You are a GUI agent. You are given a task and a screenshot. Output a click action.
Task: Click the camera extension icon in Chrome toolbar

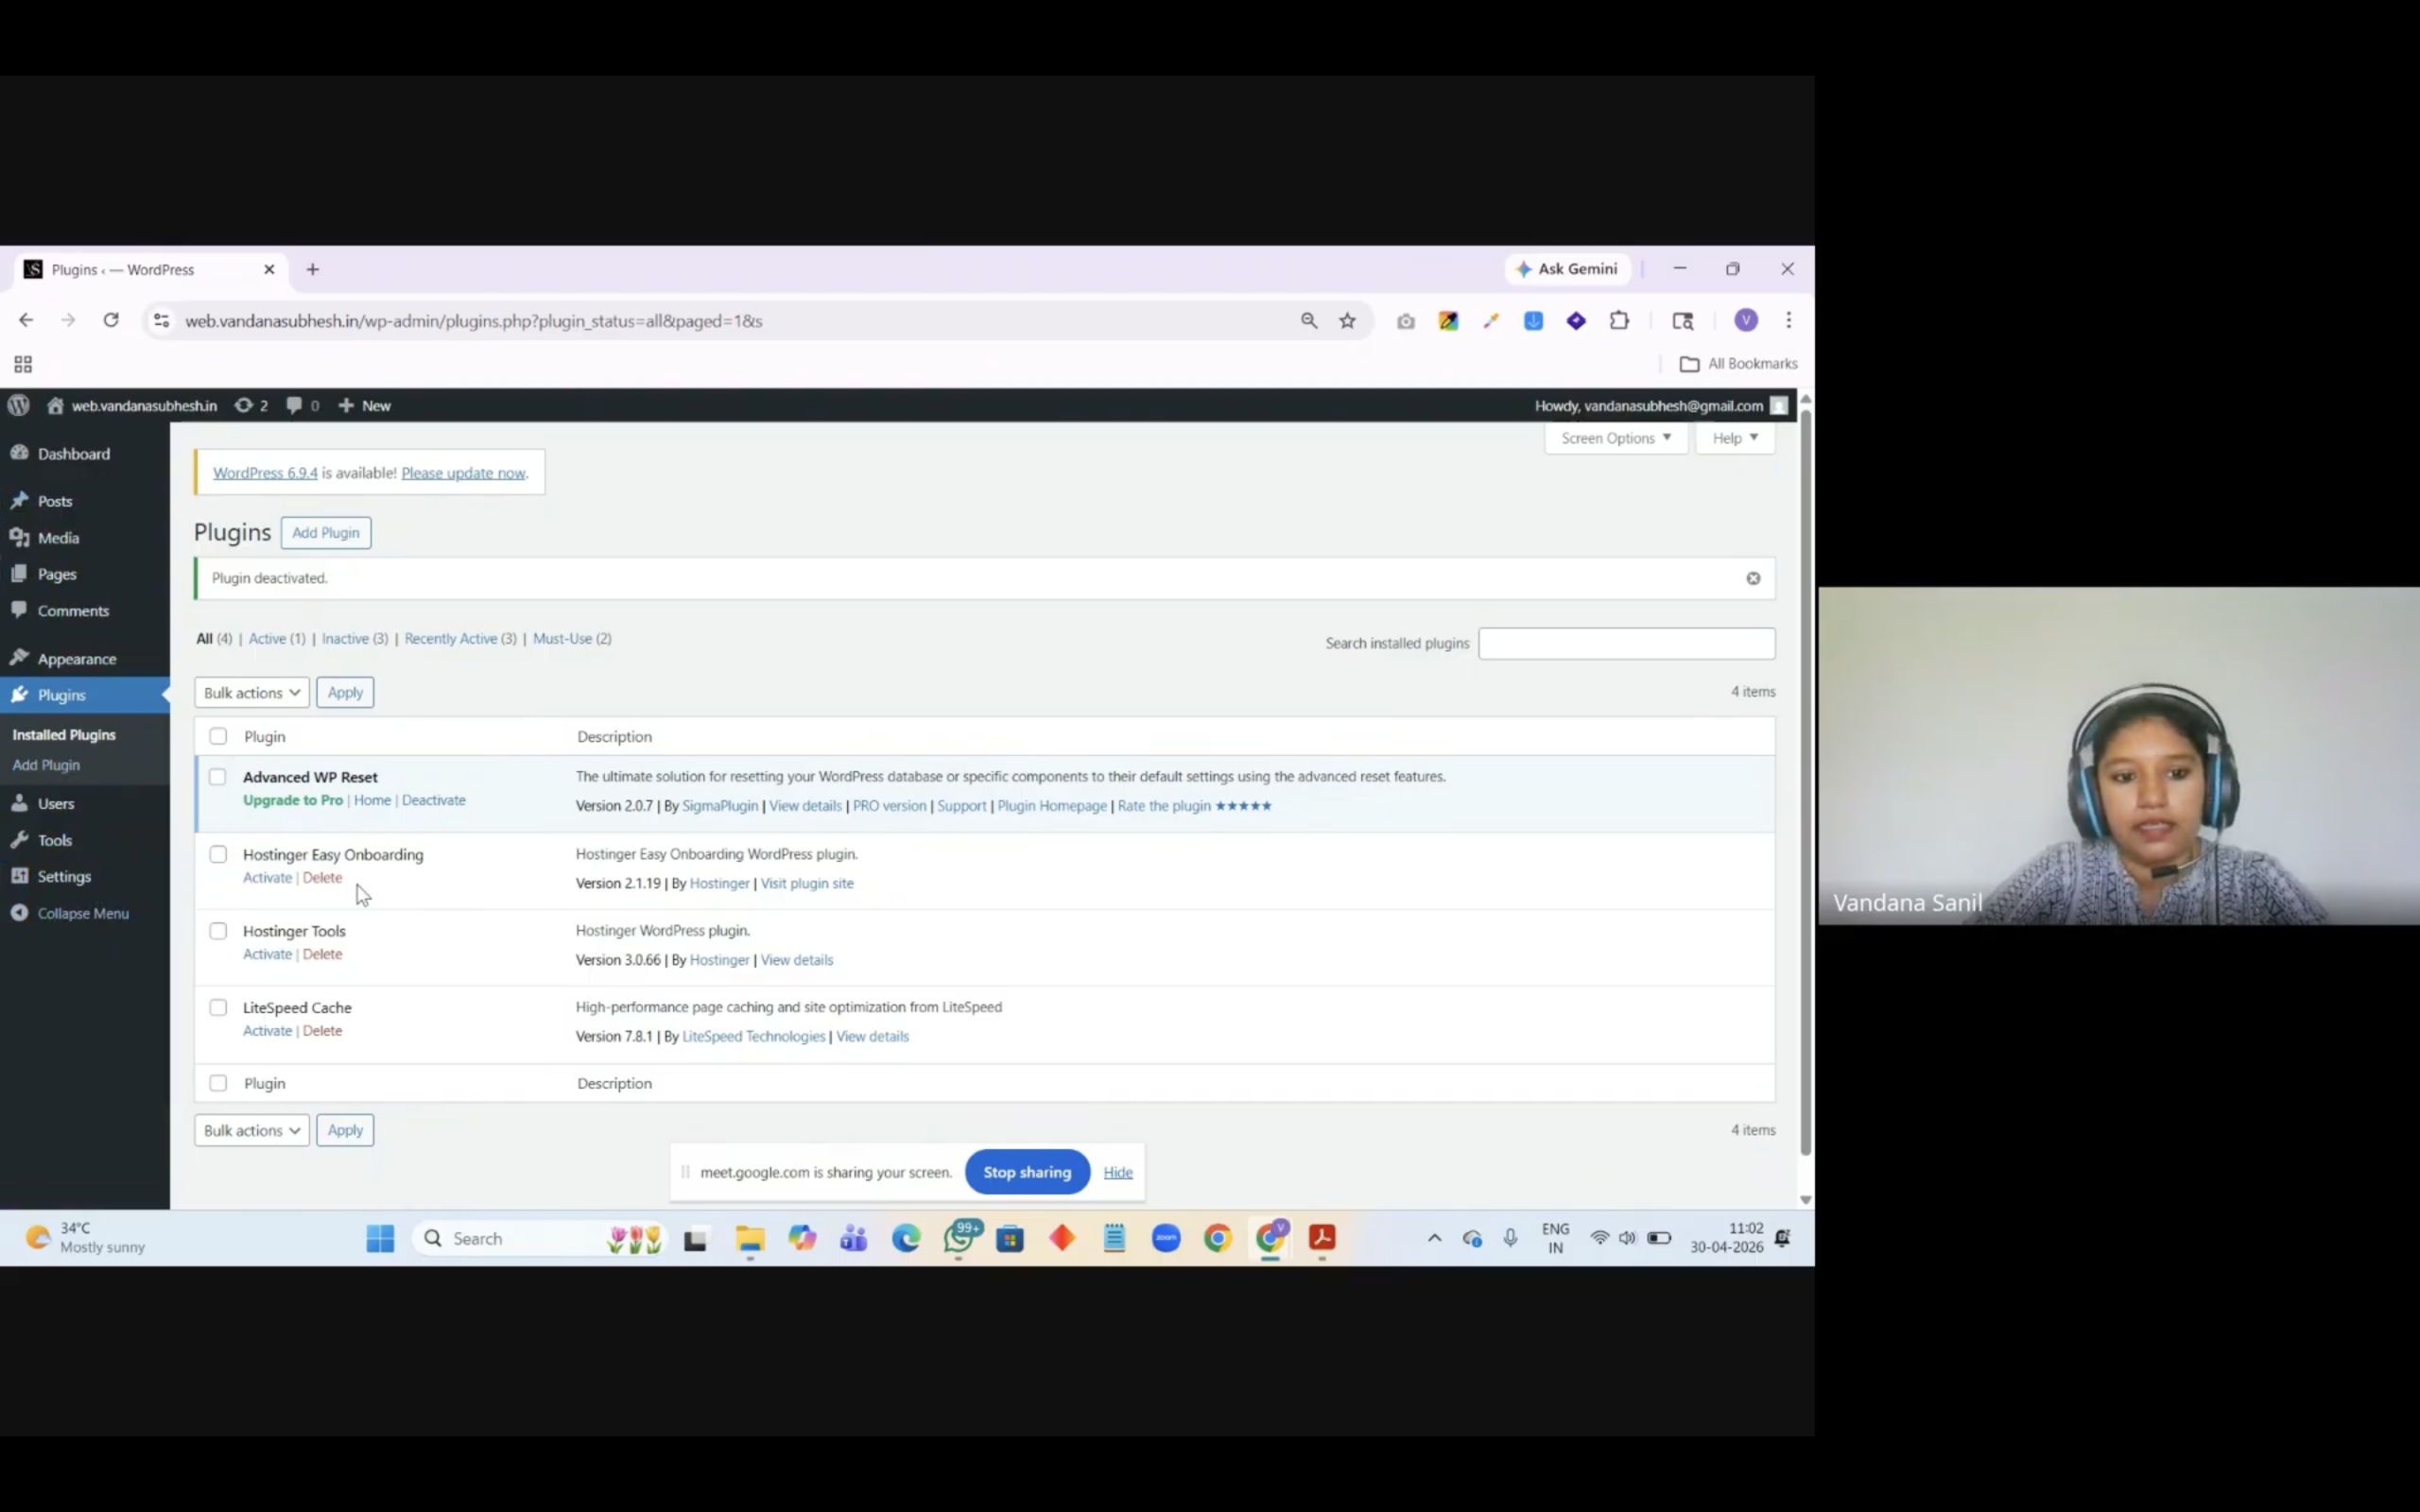pos(1406,321)
